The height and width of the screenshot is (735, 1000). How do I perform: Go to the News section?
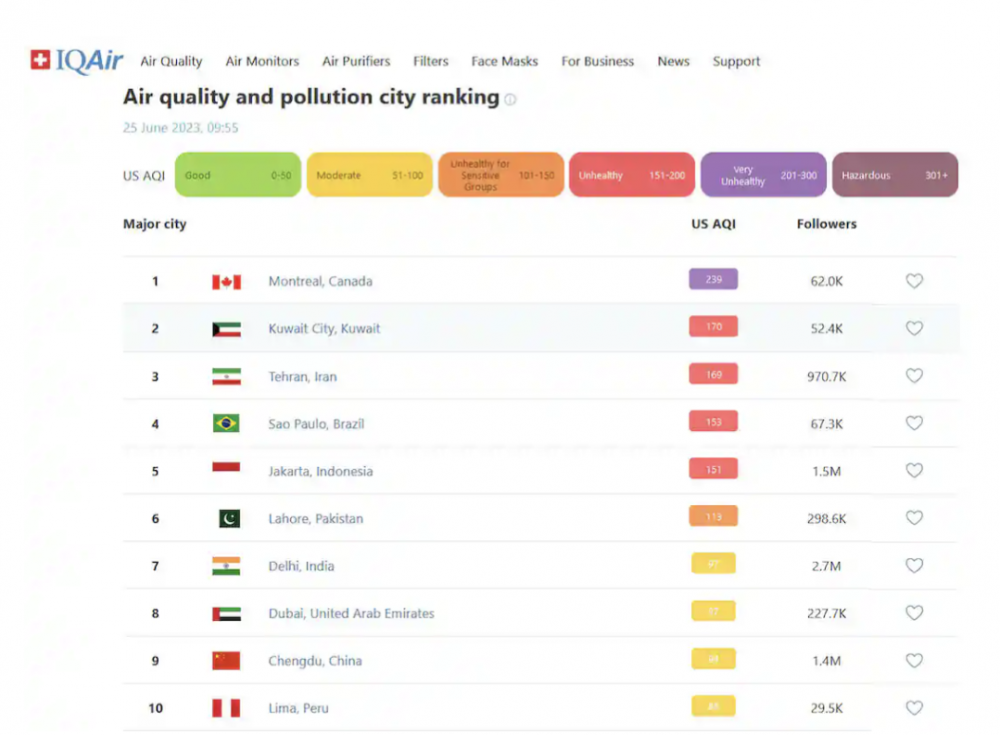coord(673,61)
